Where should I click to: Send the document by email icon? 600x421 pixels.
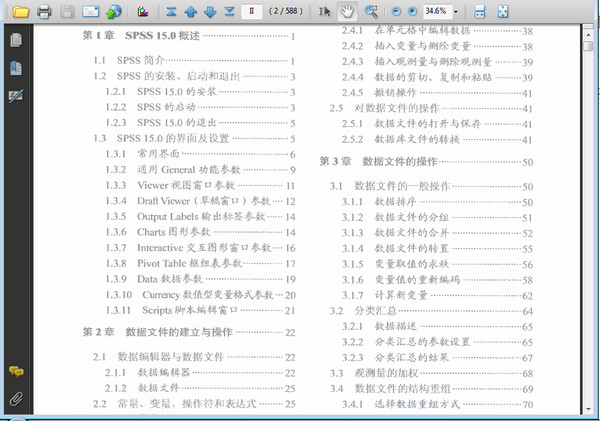click(x=91, y=12)
